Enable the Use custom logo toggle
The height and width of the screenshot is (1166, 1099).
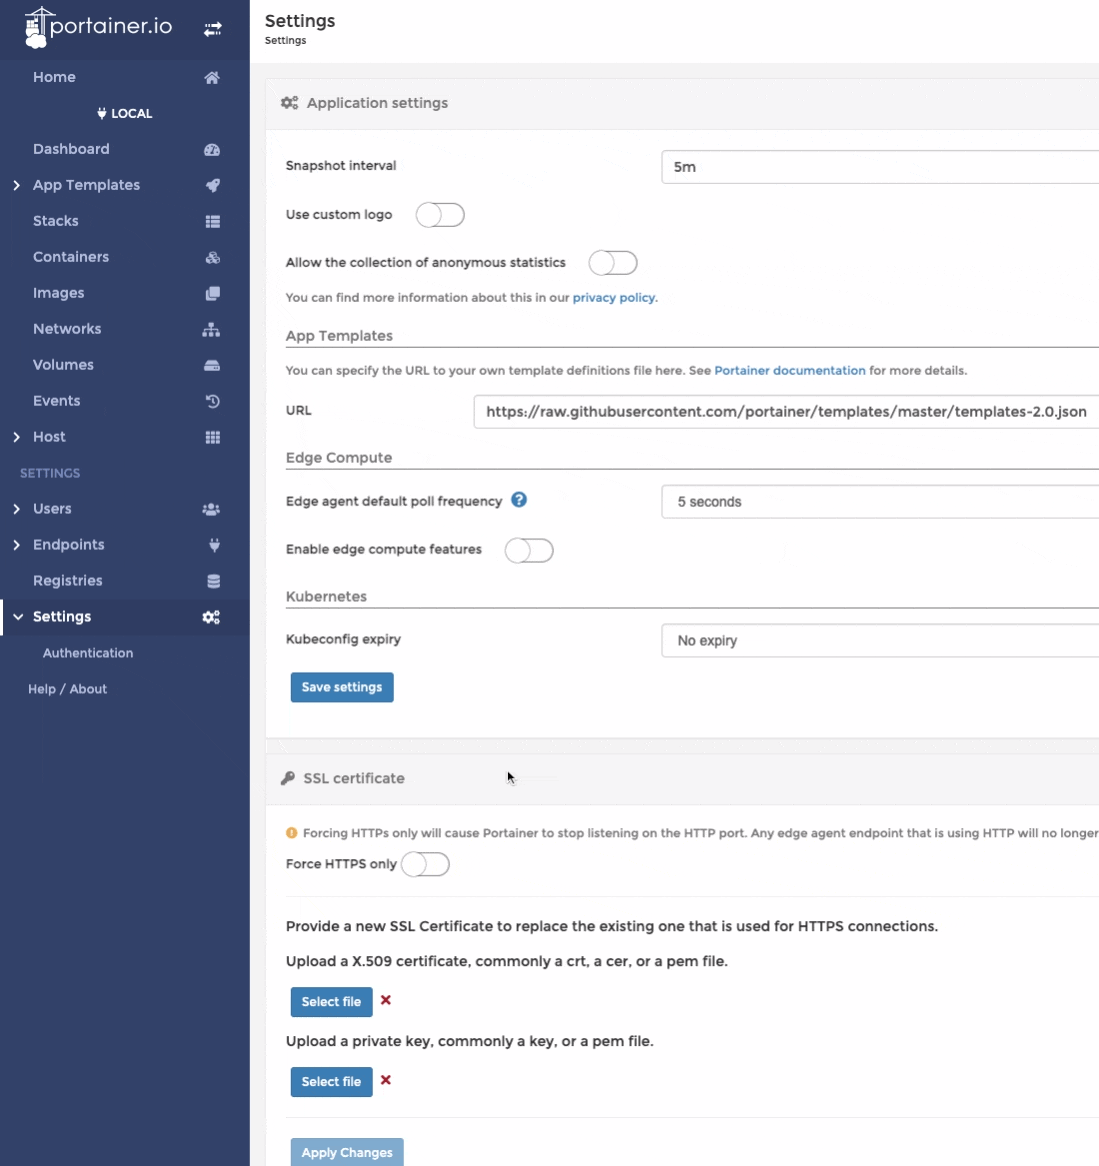(440, 215)
